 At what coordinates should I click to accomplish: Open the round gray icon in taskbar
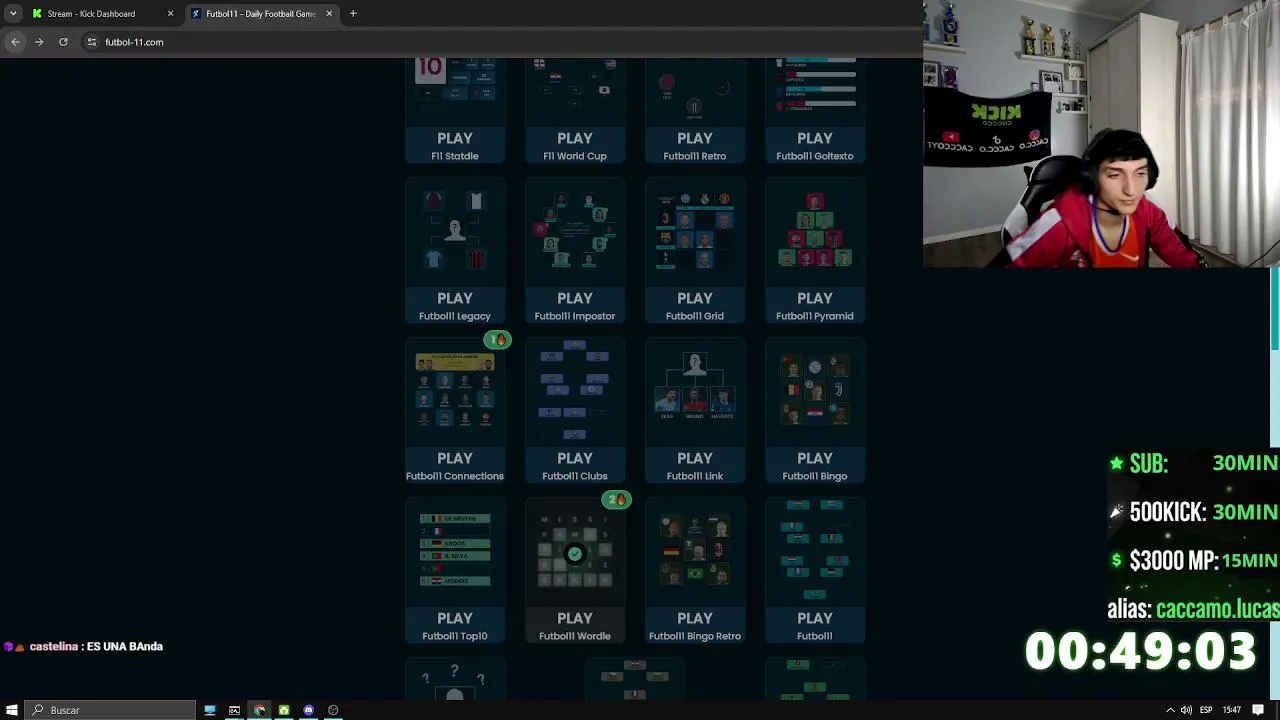tap(333, 710)
